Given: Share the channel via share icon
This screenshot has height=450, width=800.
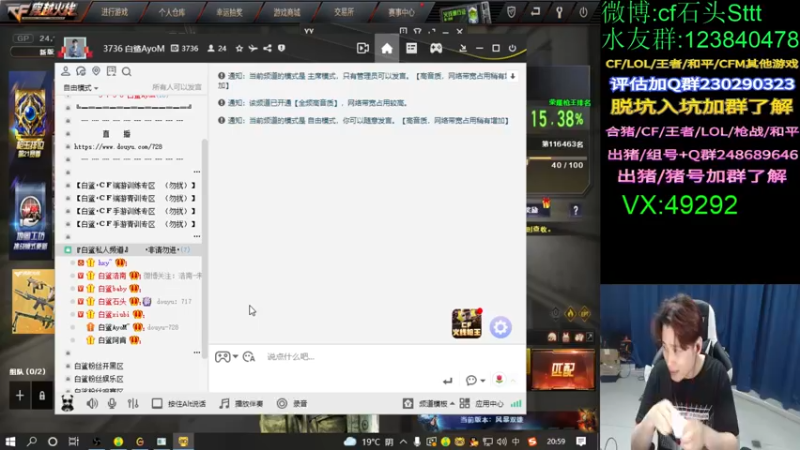Looking at the screenshot, I should coord(267,48).
